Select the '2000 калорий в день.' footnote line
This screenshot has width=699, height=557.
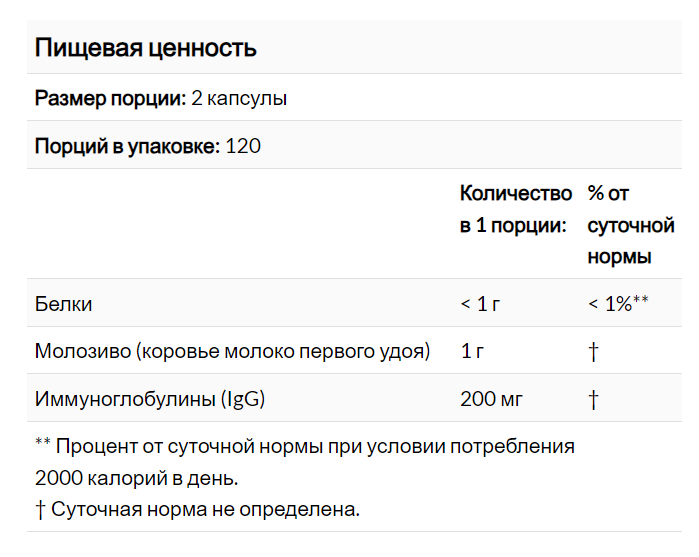[x=136, y=478]
